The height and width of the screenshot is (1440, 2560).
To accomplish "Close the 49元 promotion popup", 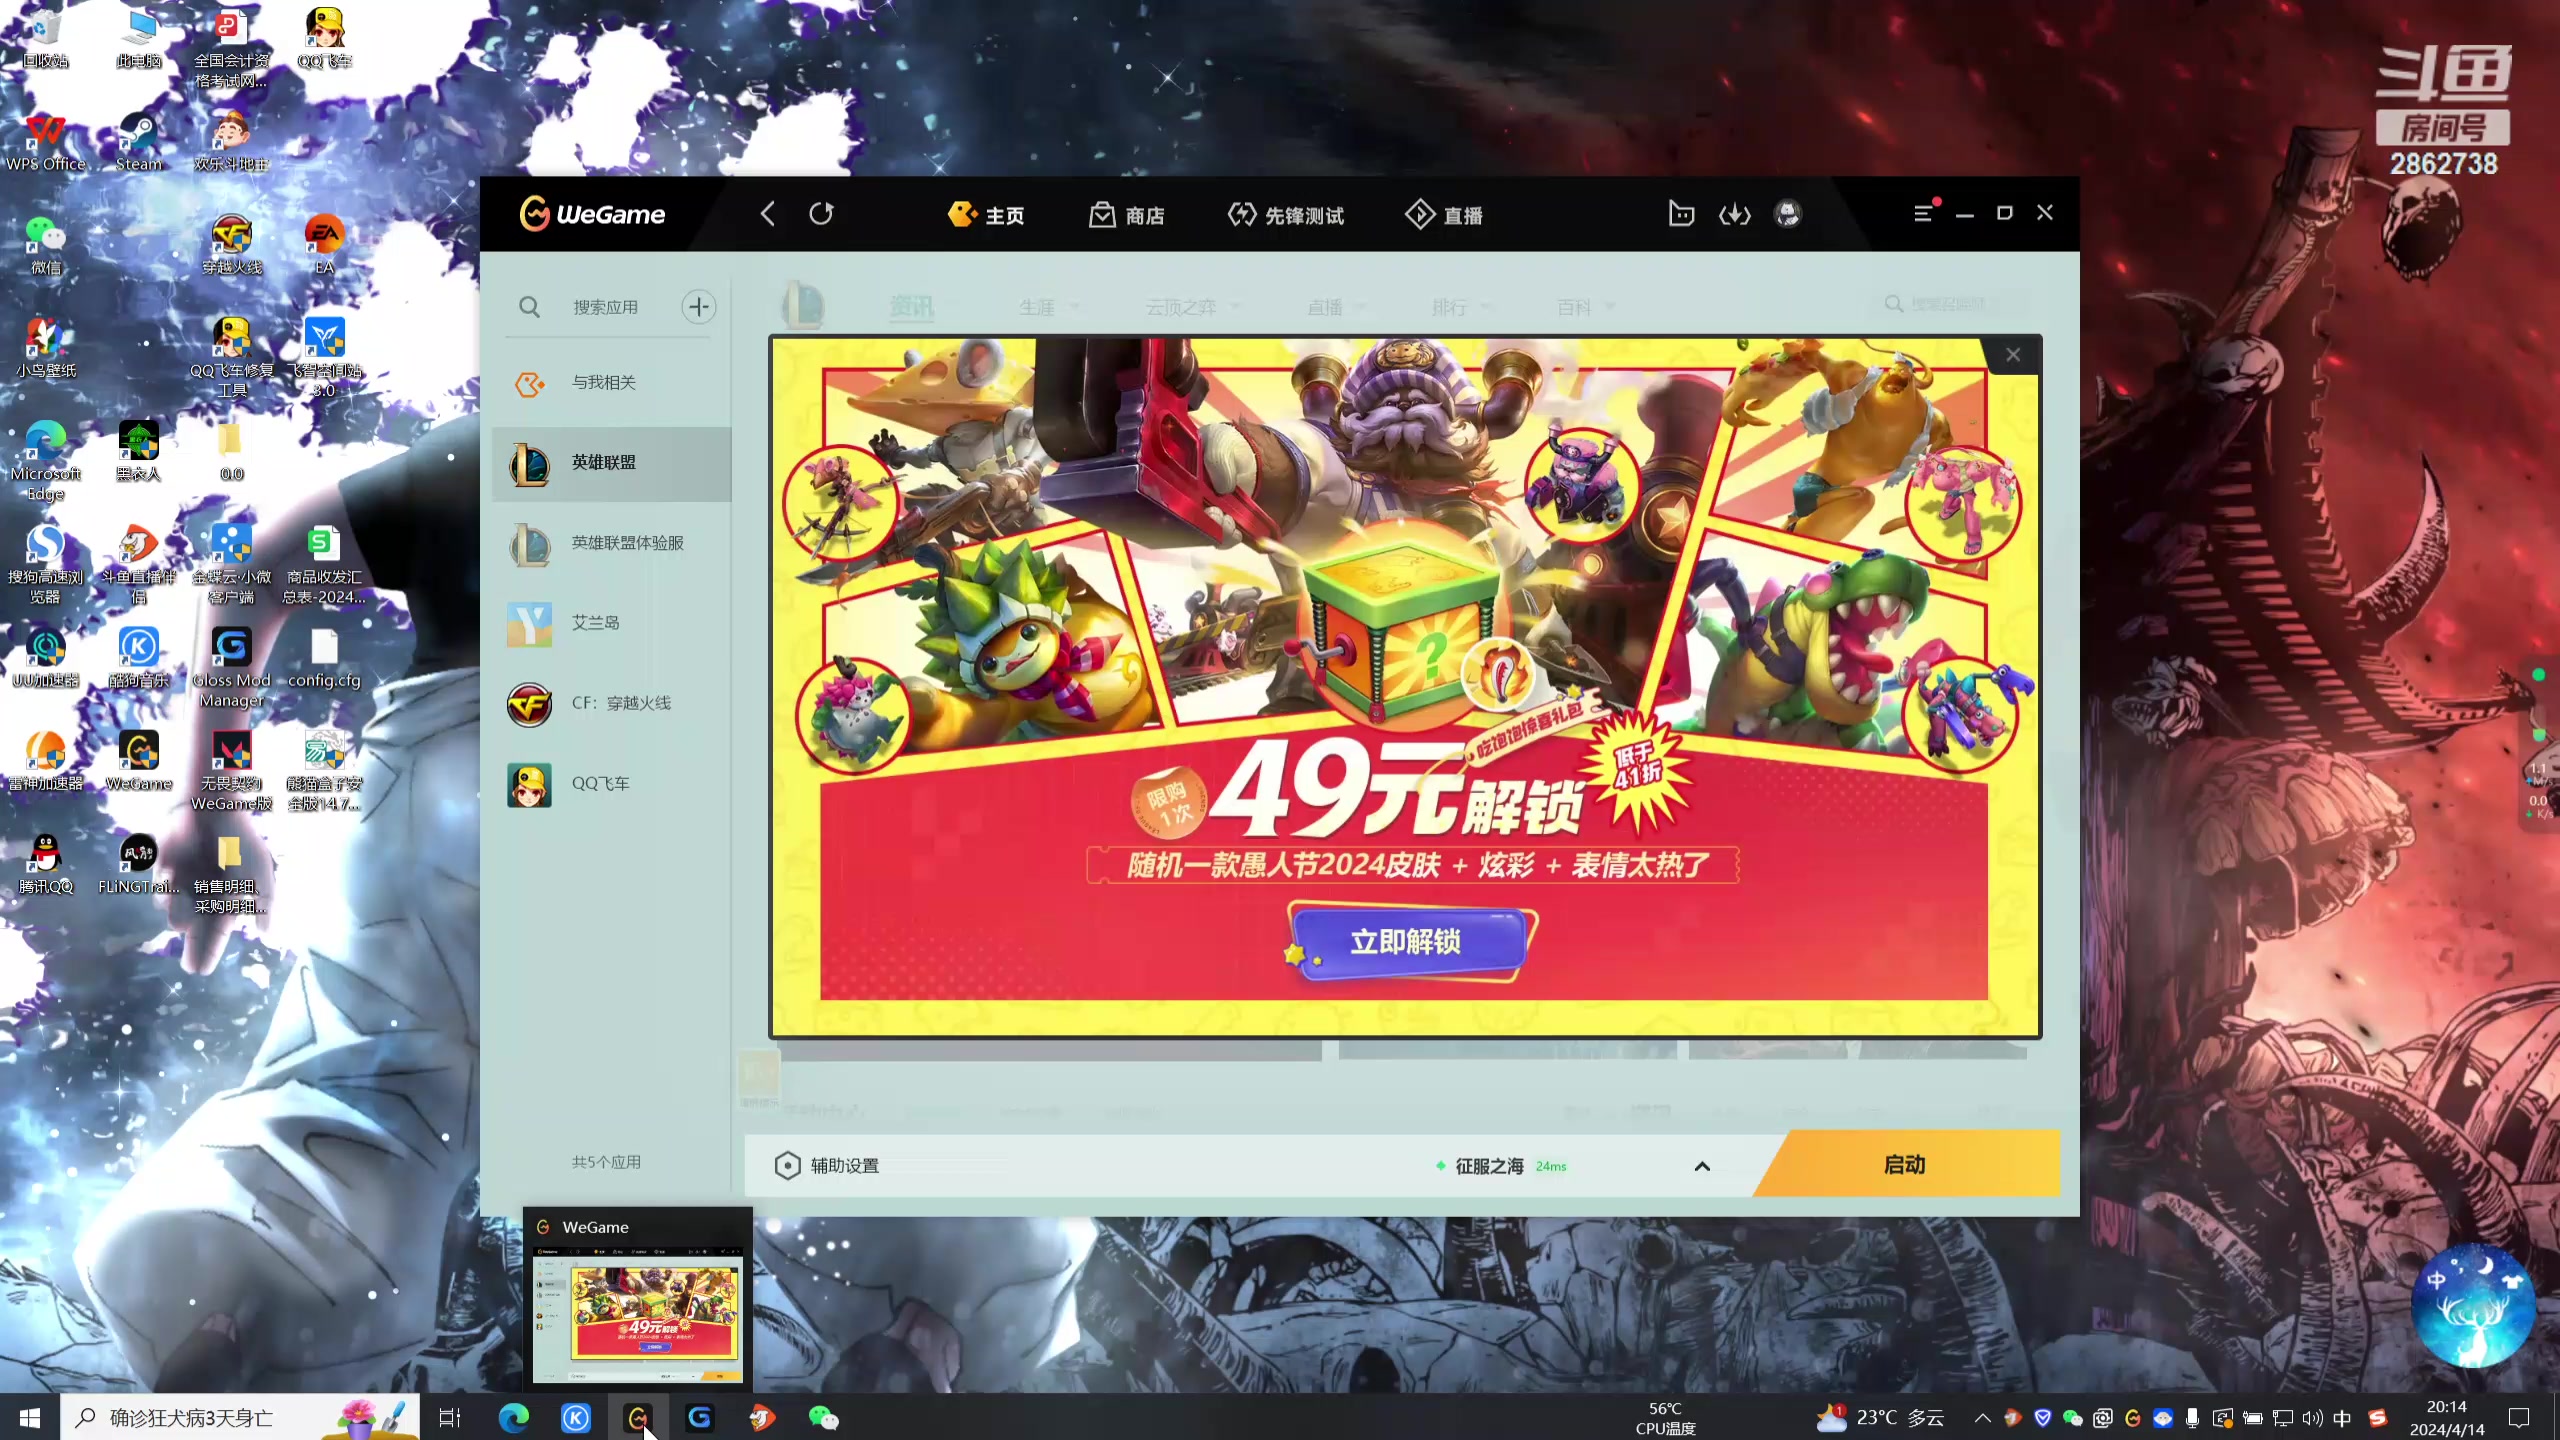I will [x=2013, y=355].
